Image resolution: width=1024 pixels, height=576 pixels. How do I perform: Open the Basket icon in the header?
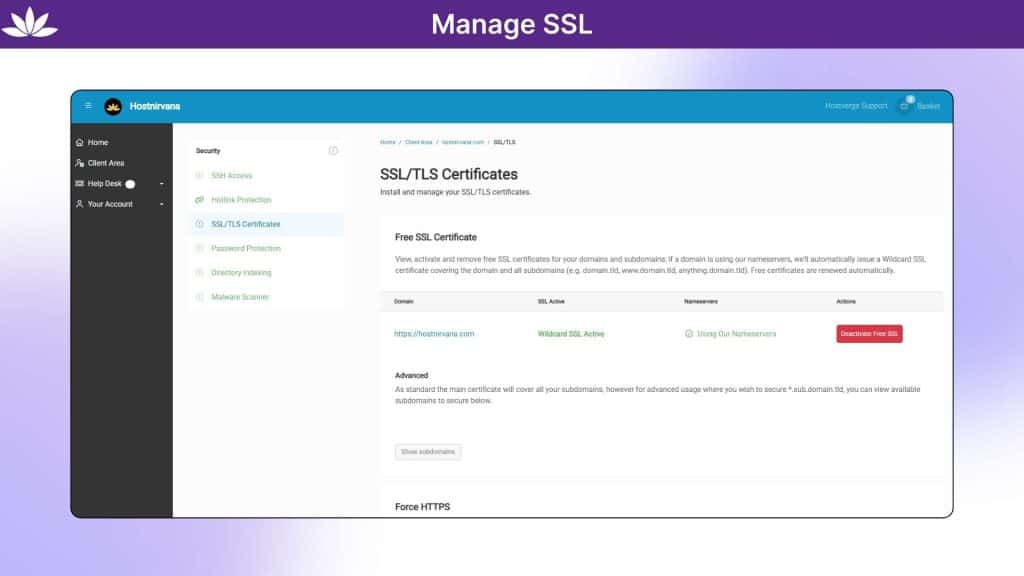905,107
